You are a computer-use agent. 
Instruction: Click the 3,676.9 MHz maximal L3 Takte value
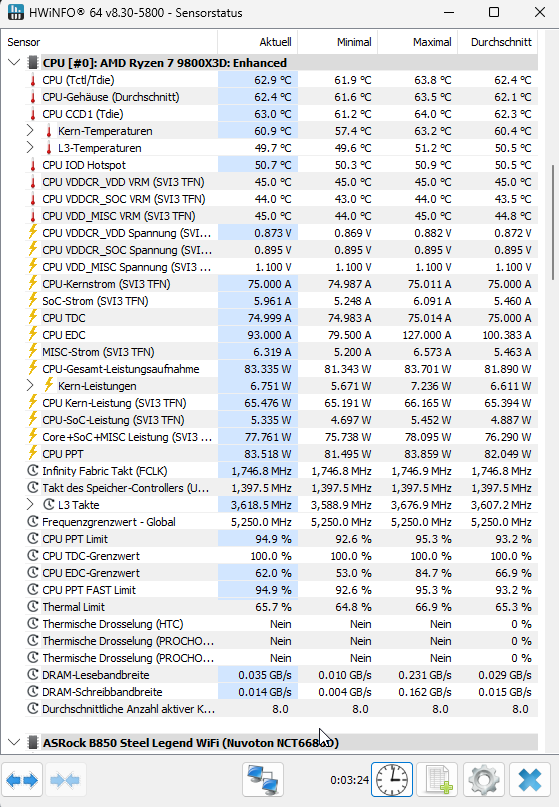(x=422, y=505)
